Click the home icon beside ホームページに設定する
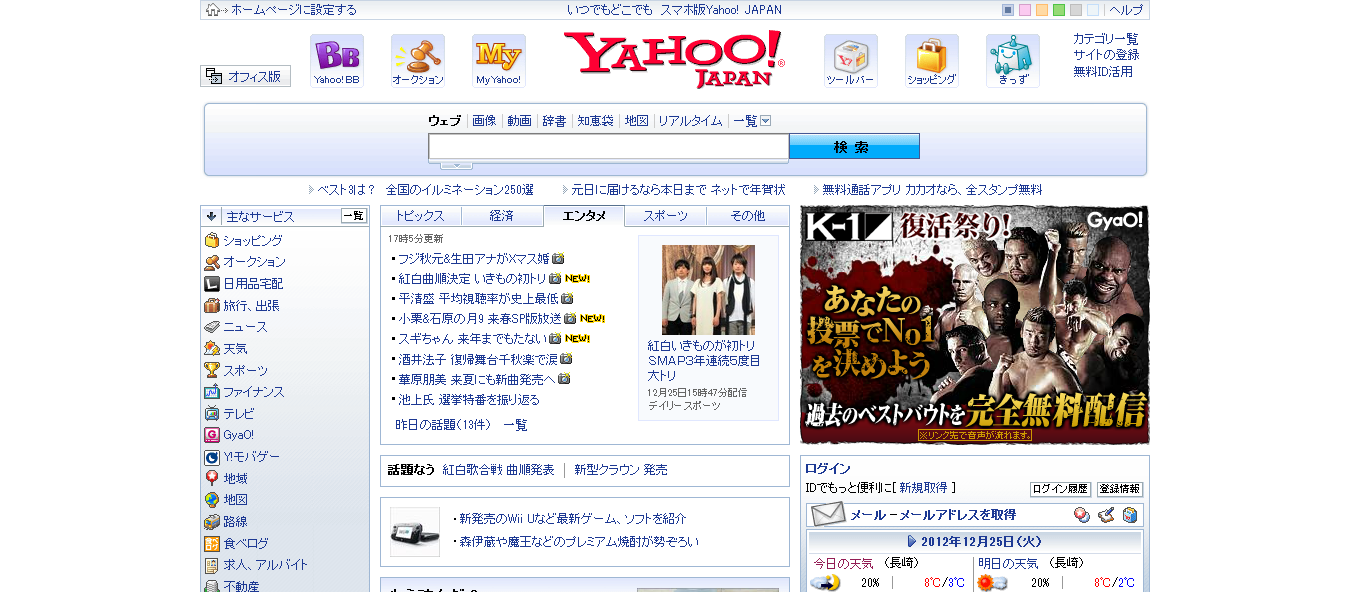1349x592 pixels. coord(212,10)
